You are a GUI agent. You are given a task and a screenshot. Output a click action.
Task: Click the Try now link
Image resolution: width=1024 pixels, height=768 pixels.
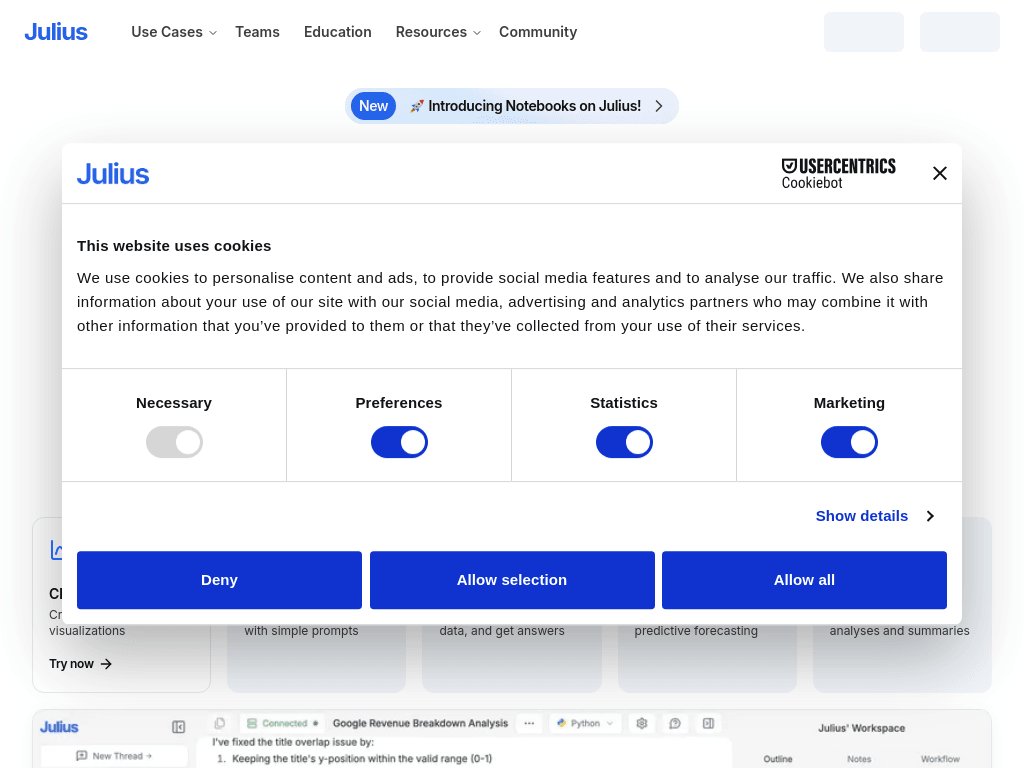tap(80, 664)
